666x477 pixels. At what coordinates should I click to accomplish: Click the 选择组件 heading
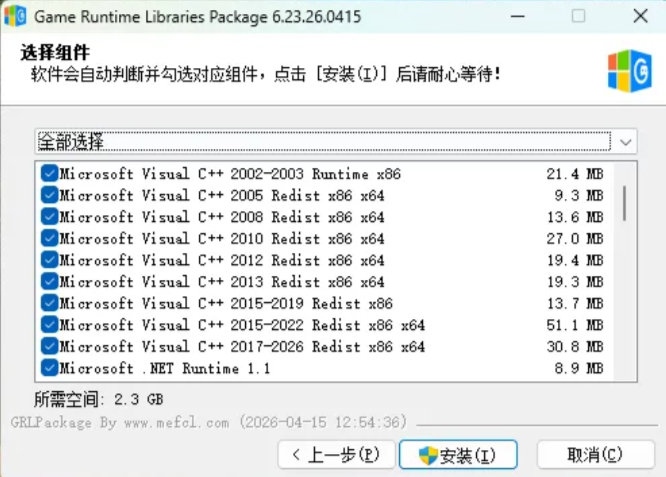point(55,53)
